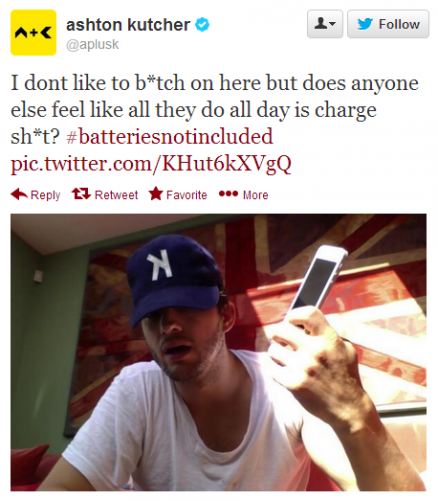Screen dimensions: 438x500
Task: Click the yellow A+K profile avatar
Action: click(x=33, y=33)
